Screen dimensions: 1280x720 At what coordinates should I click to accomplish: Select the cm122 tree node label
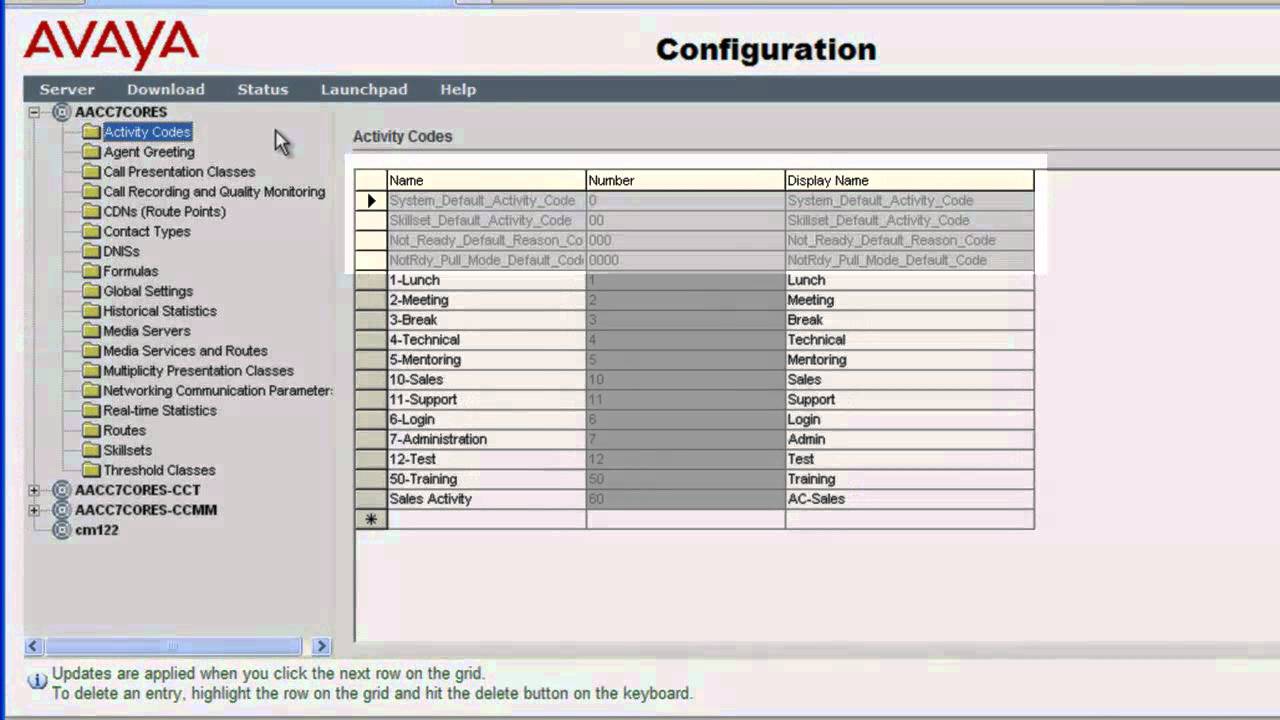point(97,530)
